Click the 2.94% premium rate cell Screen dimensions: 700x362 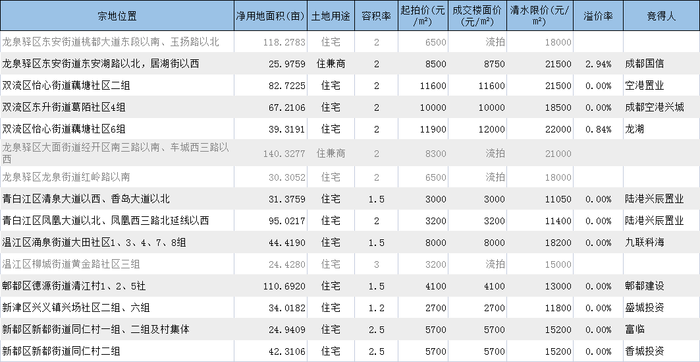click(x=598, y=64)
